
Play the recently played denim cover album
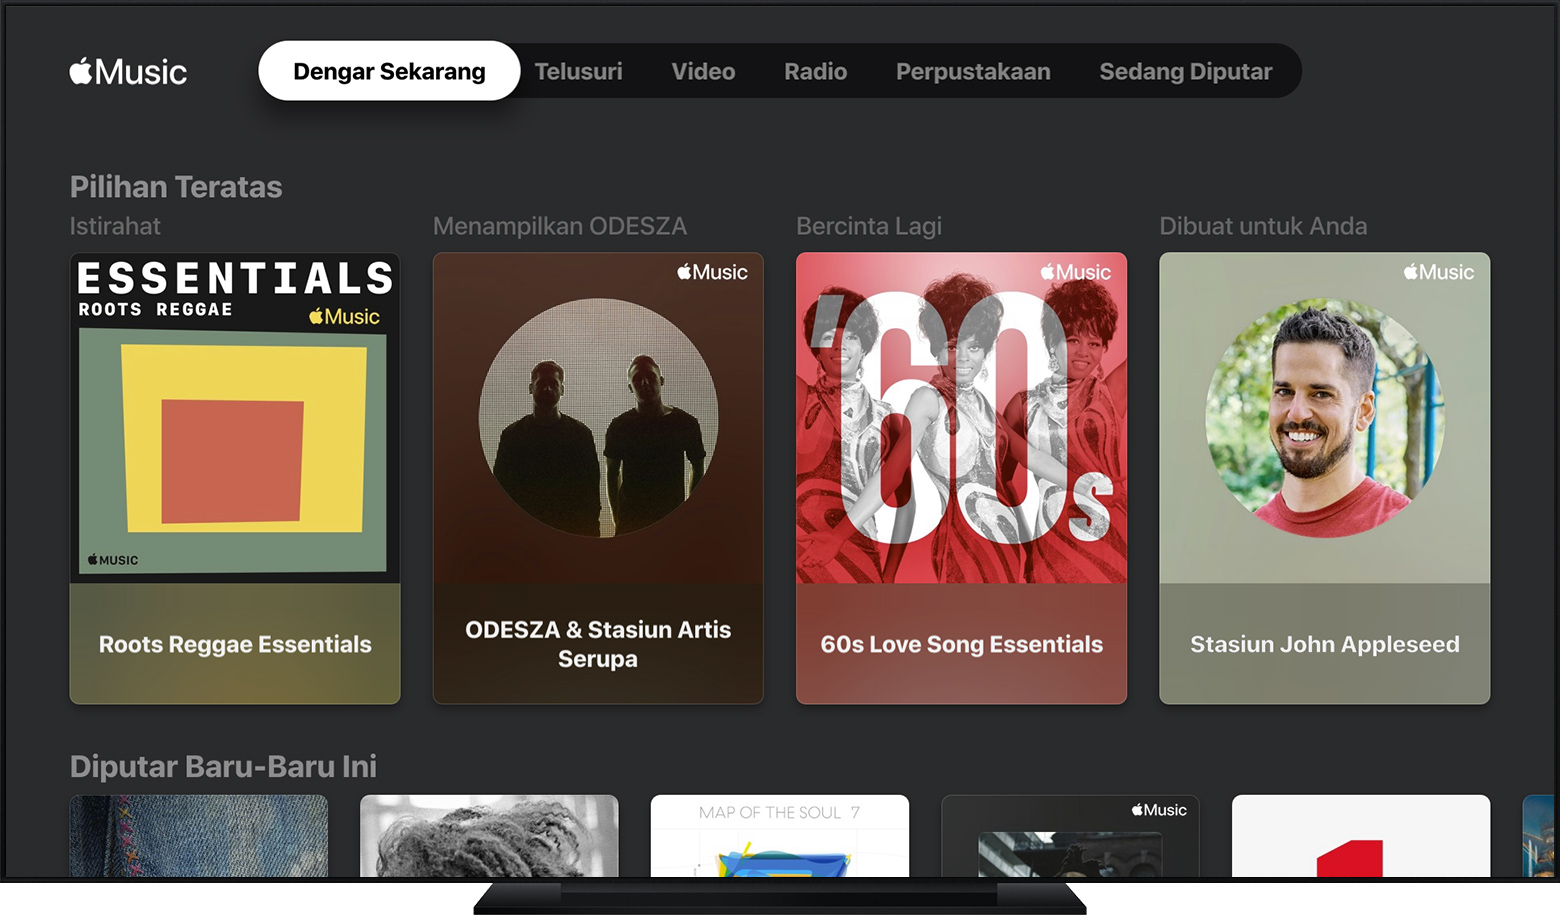(x=198, y=836)
